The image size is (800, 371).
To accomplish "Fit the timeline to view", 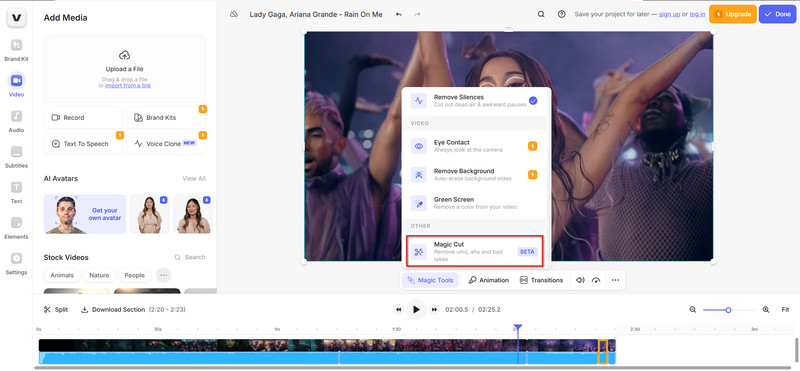I will tap(785, 310).
